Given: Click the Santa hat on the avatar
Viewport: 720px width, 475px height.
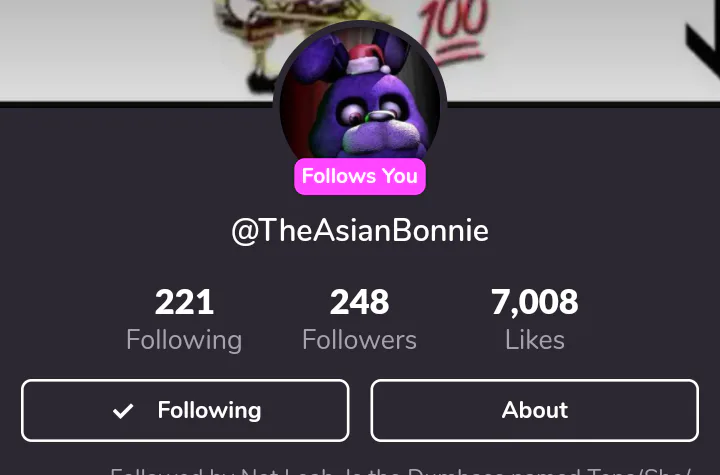Looking at the screenshot, I should coord(369,61).
